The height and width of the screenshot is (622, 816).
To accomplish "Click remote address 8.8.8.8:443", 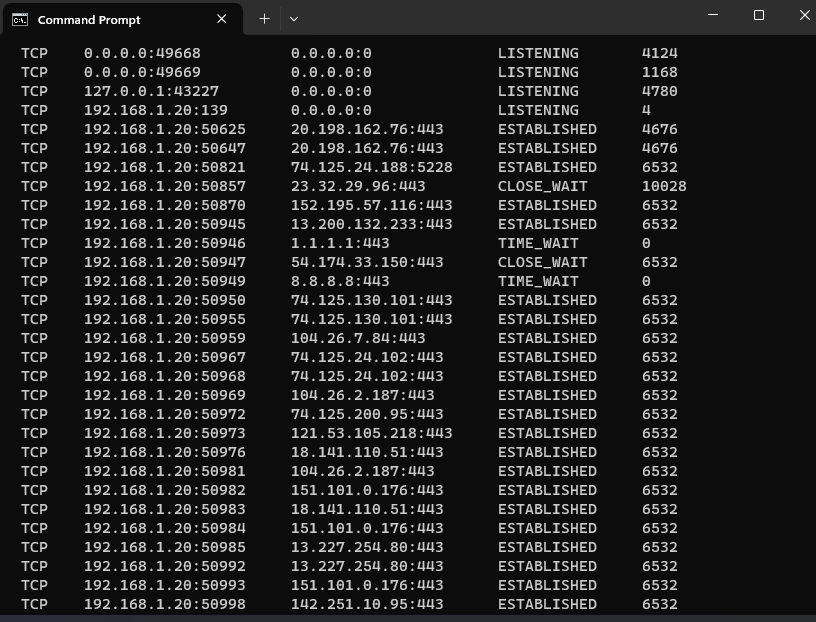I will 340,281.
